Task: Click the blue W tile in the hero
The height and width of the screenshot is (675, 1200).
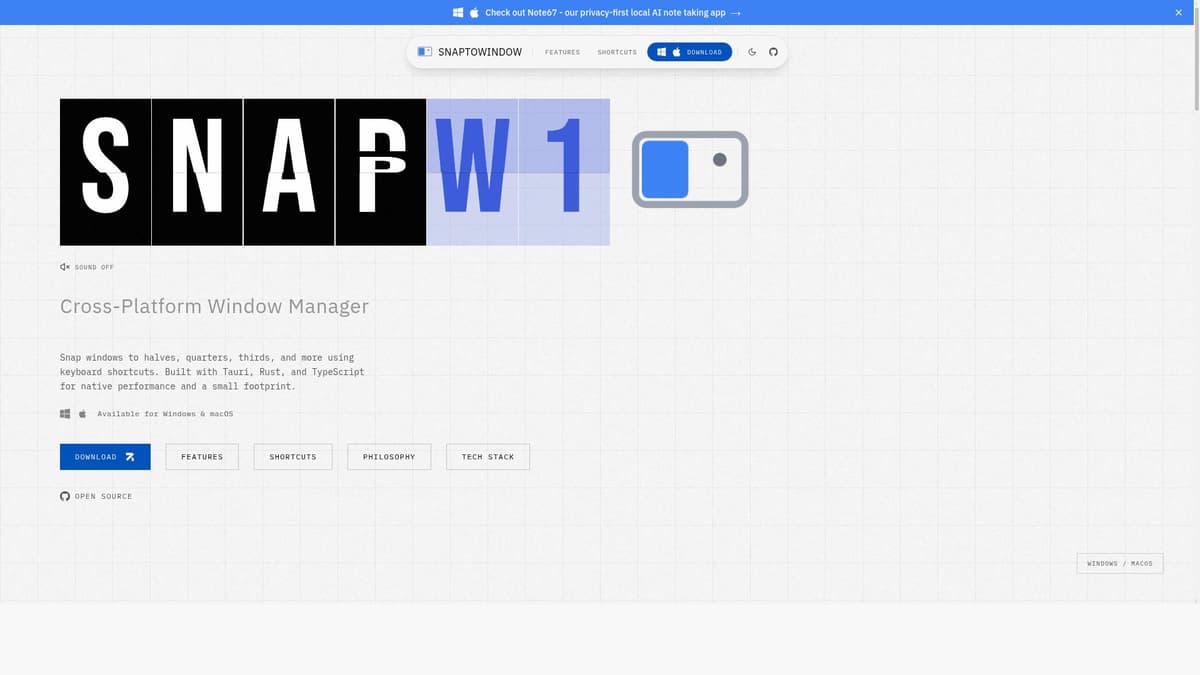Action: [472, 172]
